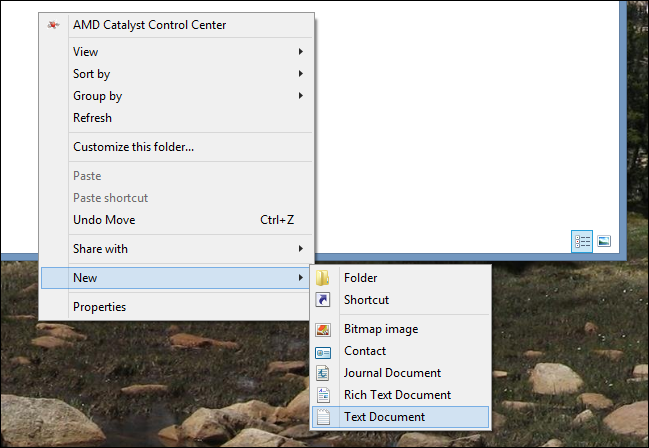649x448 pixels.
Task: Open Properties from the context menu
Action: 99,307
